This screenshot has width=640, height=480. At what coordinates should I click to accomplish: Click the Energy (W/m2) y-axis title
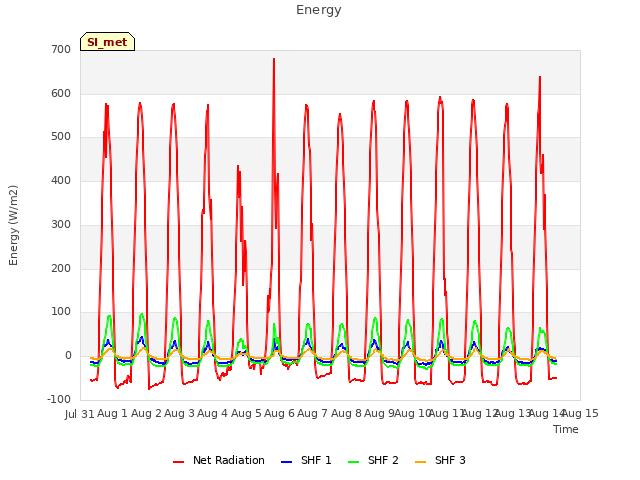point(13,225)
